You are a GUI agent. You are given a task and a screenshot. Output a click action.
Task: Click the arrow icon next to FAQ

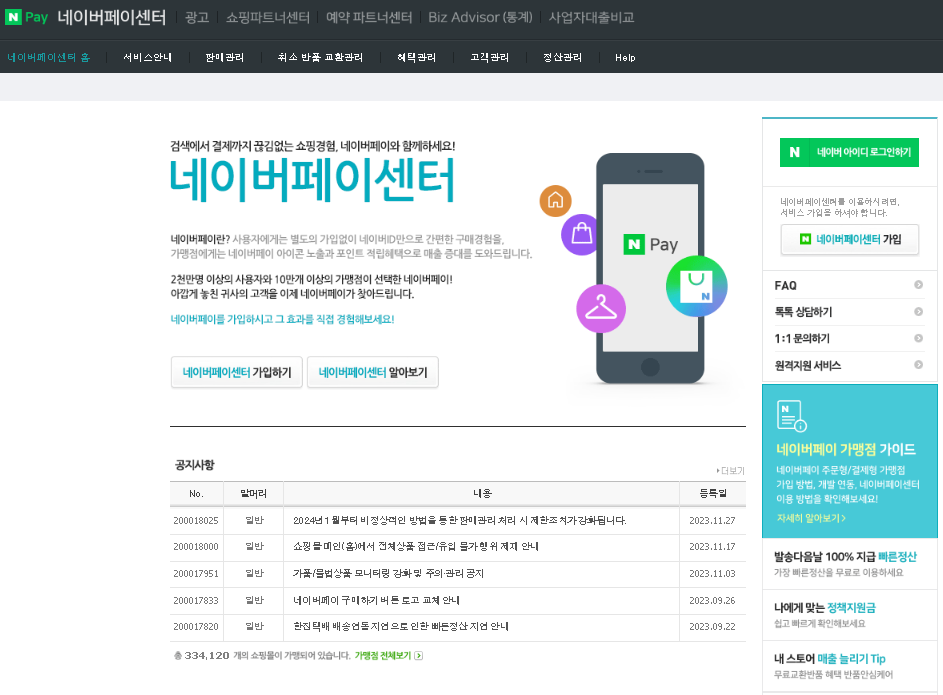pyautogui.click(x=918, y=285)
